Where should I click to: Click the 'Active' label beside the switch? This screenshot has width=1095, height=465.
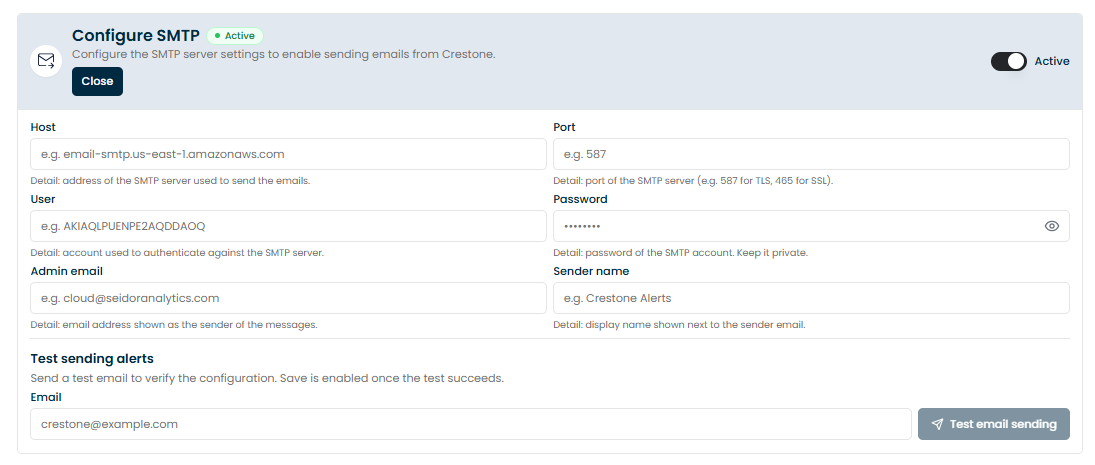[1052, 61]
